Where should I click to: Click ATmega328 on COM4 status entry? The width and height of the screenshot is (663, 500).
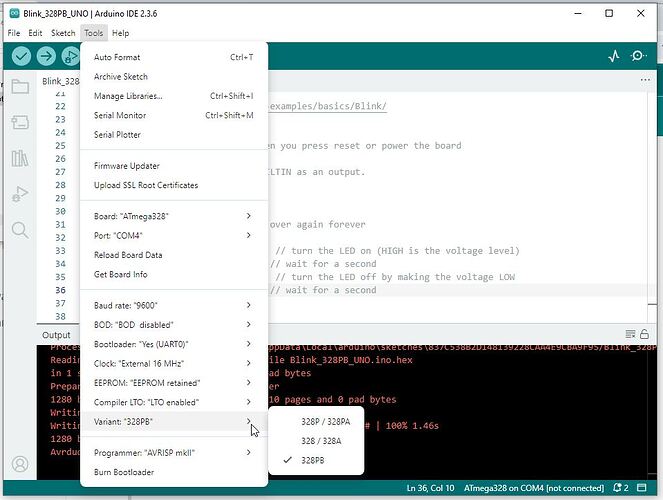pos(534,488)
